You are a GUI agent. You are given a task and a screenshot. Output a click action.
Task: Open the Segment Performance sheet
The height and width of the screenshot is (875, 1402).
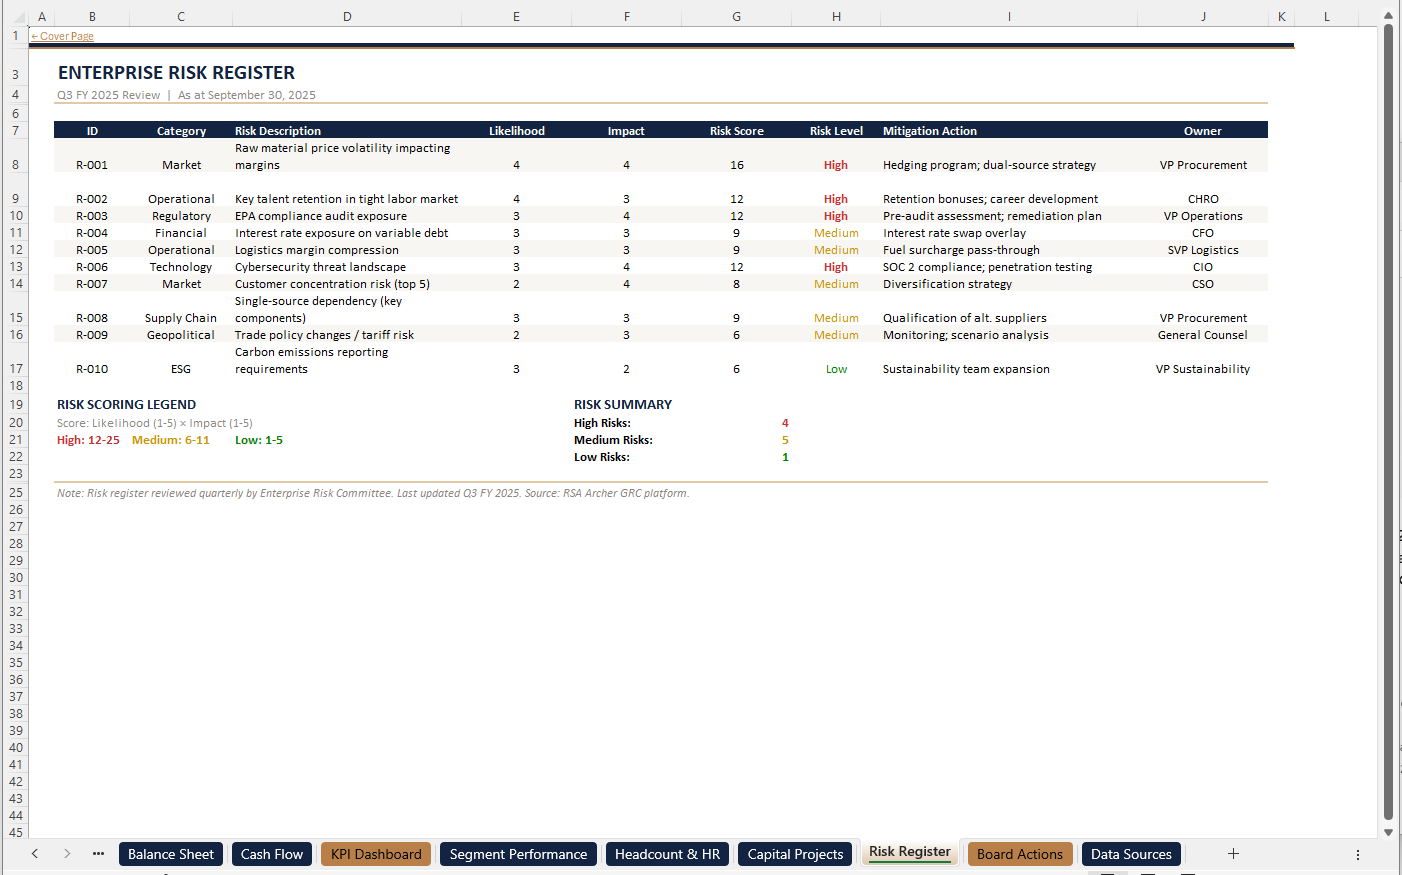point(518,853)
